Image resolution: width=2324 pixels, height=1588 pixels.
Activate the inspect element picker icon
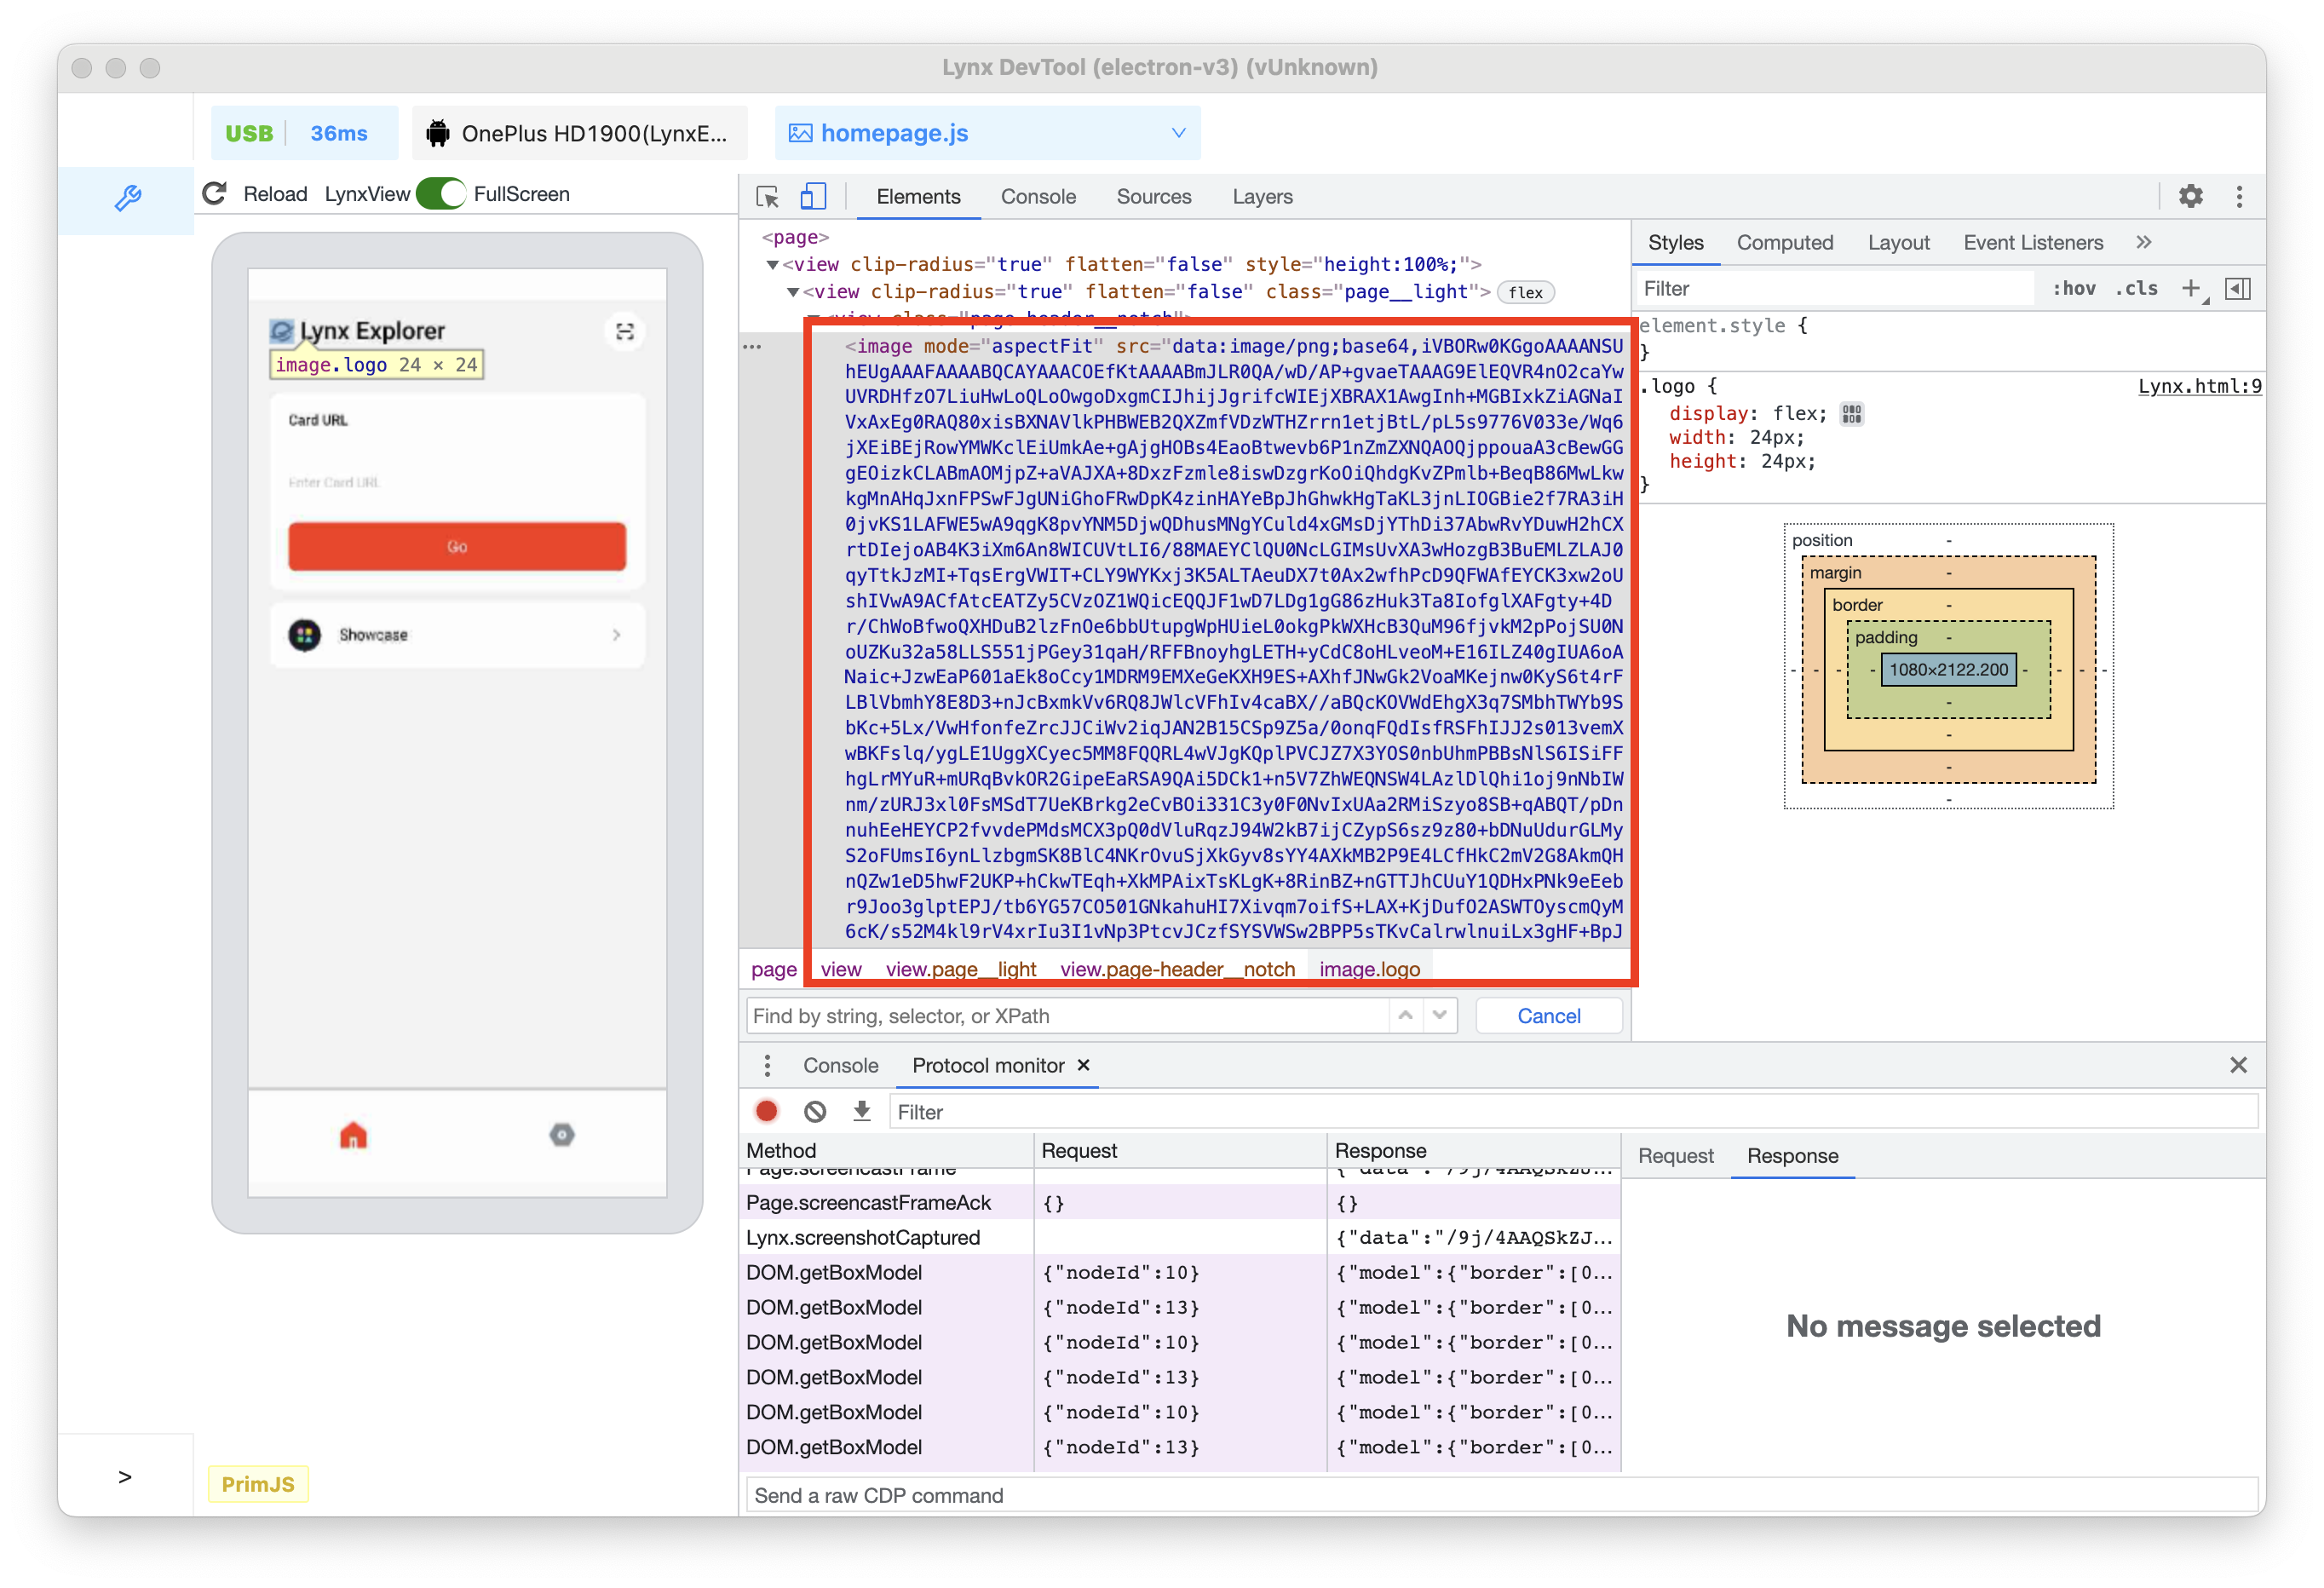(767, 197)
